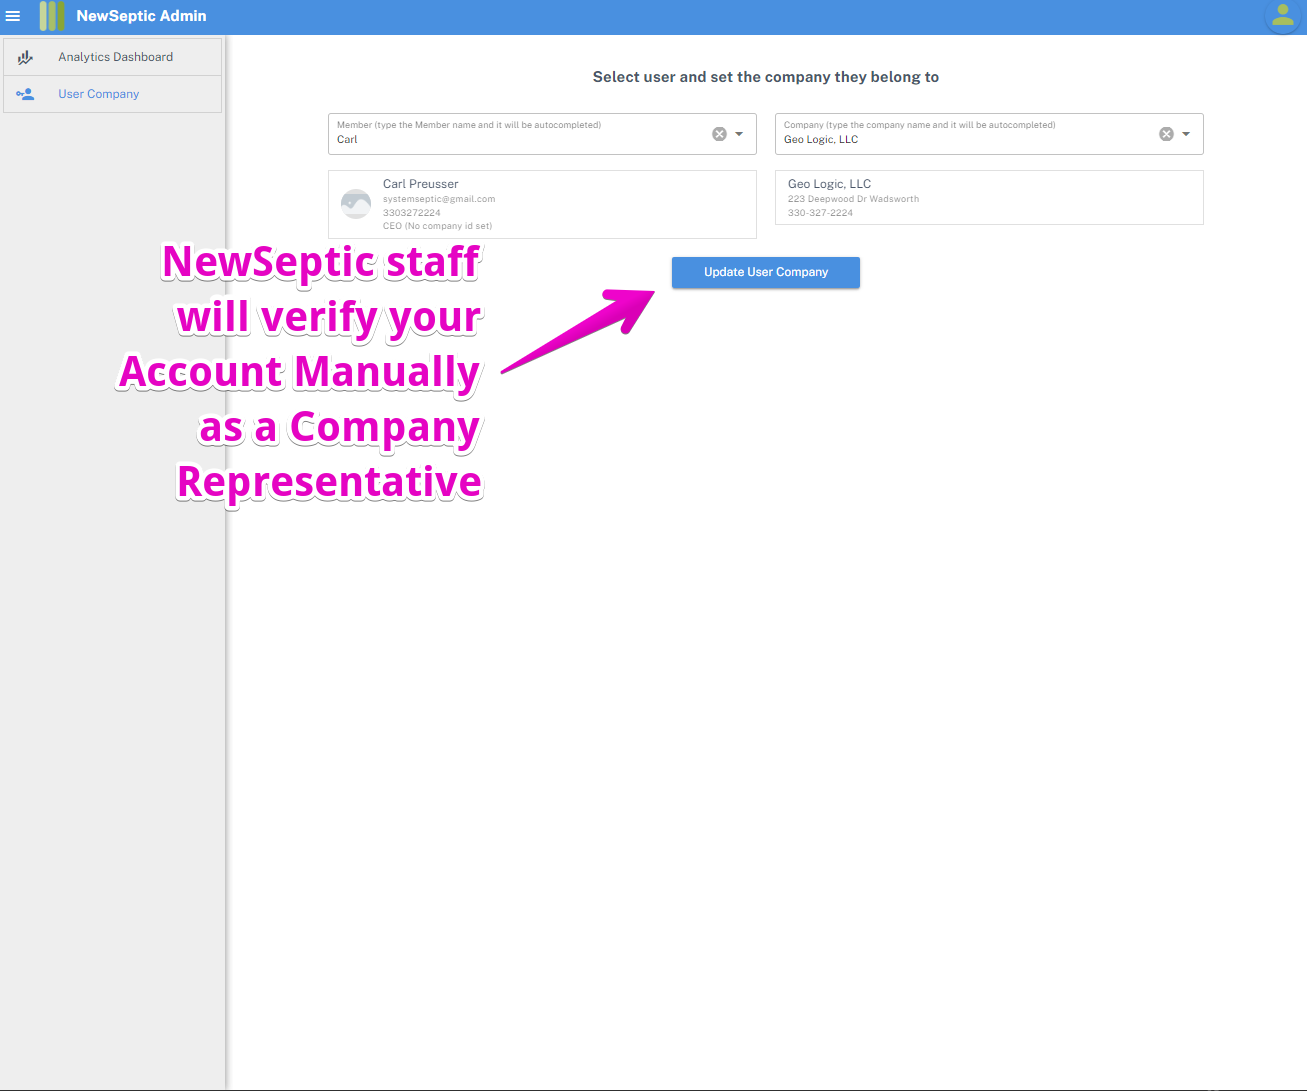Click Carl Preusser's profile avatar thumbnail
This screenshot has height=1091, width=1307.
point(356,204)
